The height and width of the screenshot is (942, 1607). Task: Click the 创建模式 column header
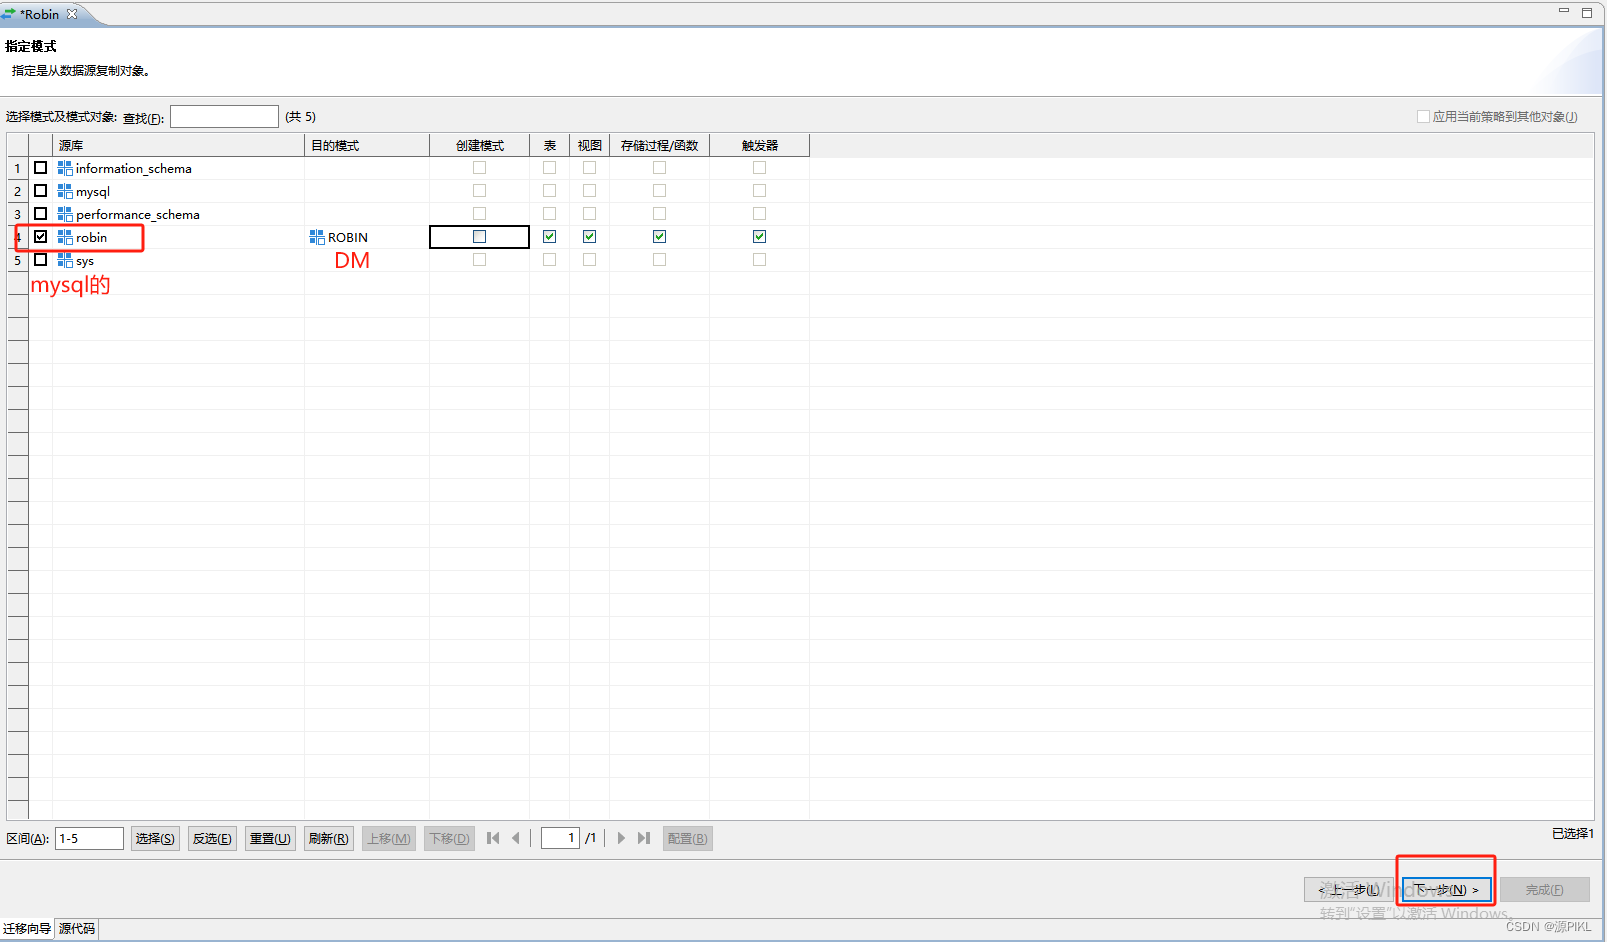coord(480,146)
